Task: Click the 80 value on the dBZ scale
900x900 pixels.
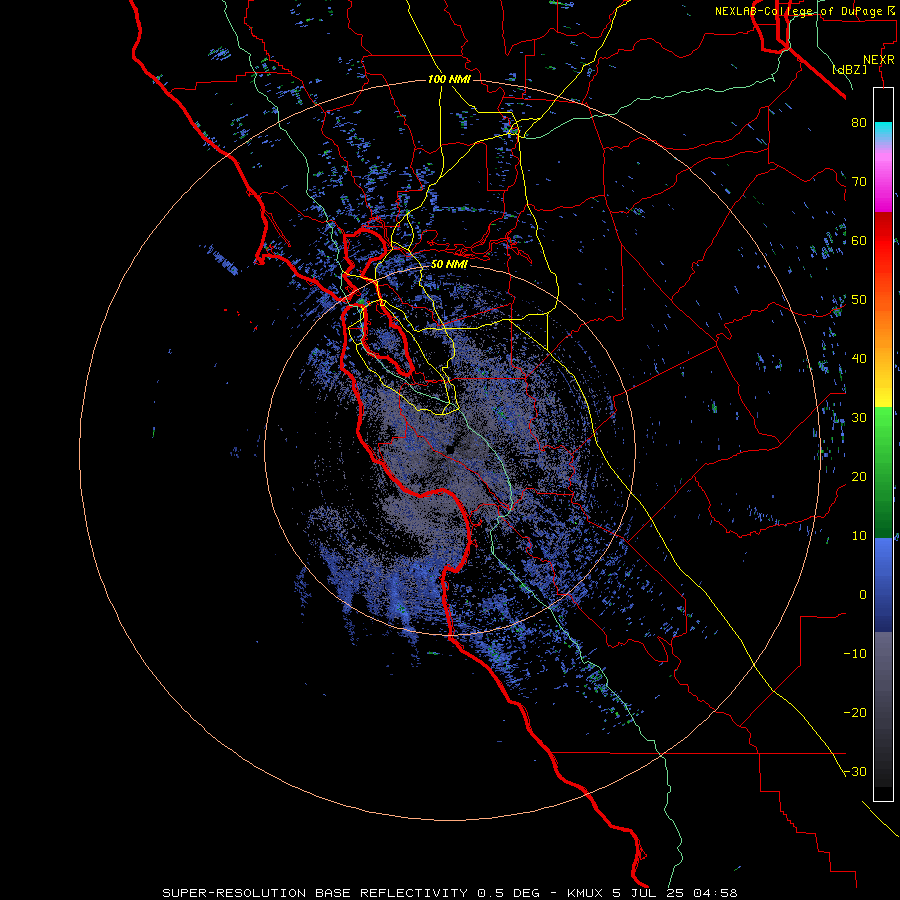Action: 859,123
